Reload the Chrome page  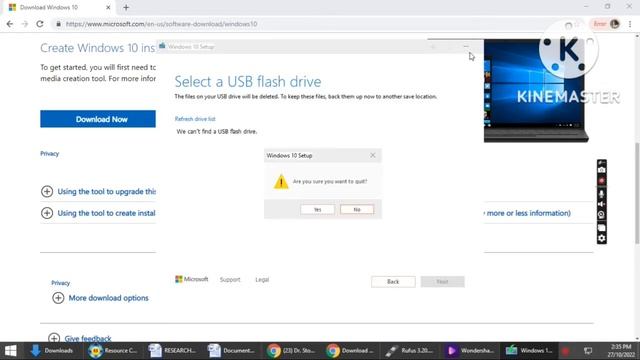point(40,24)
